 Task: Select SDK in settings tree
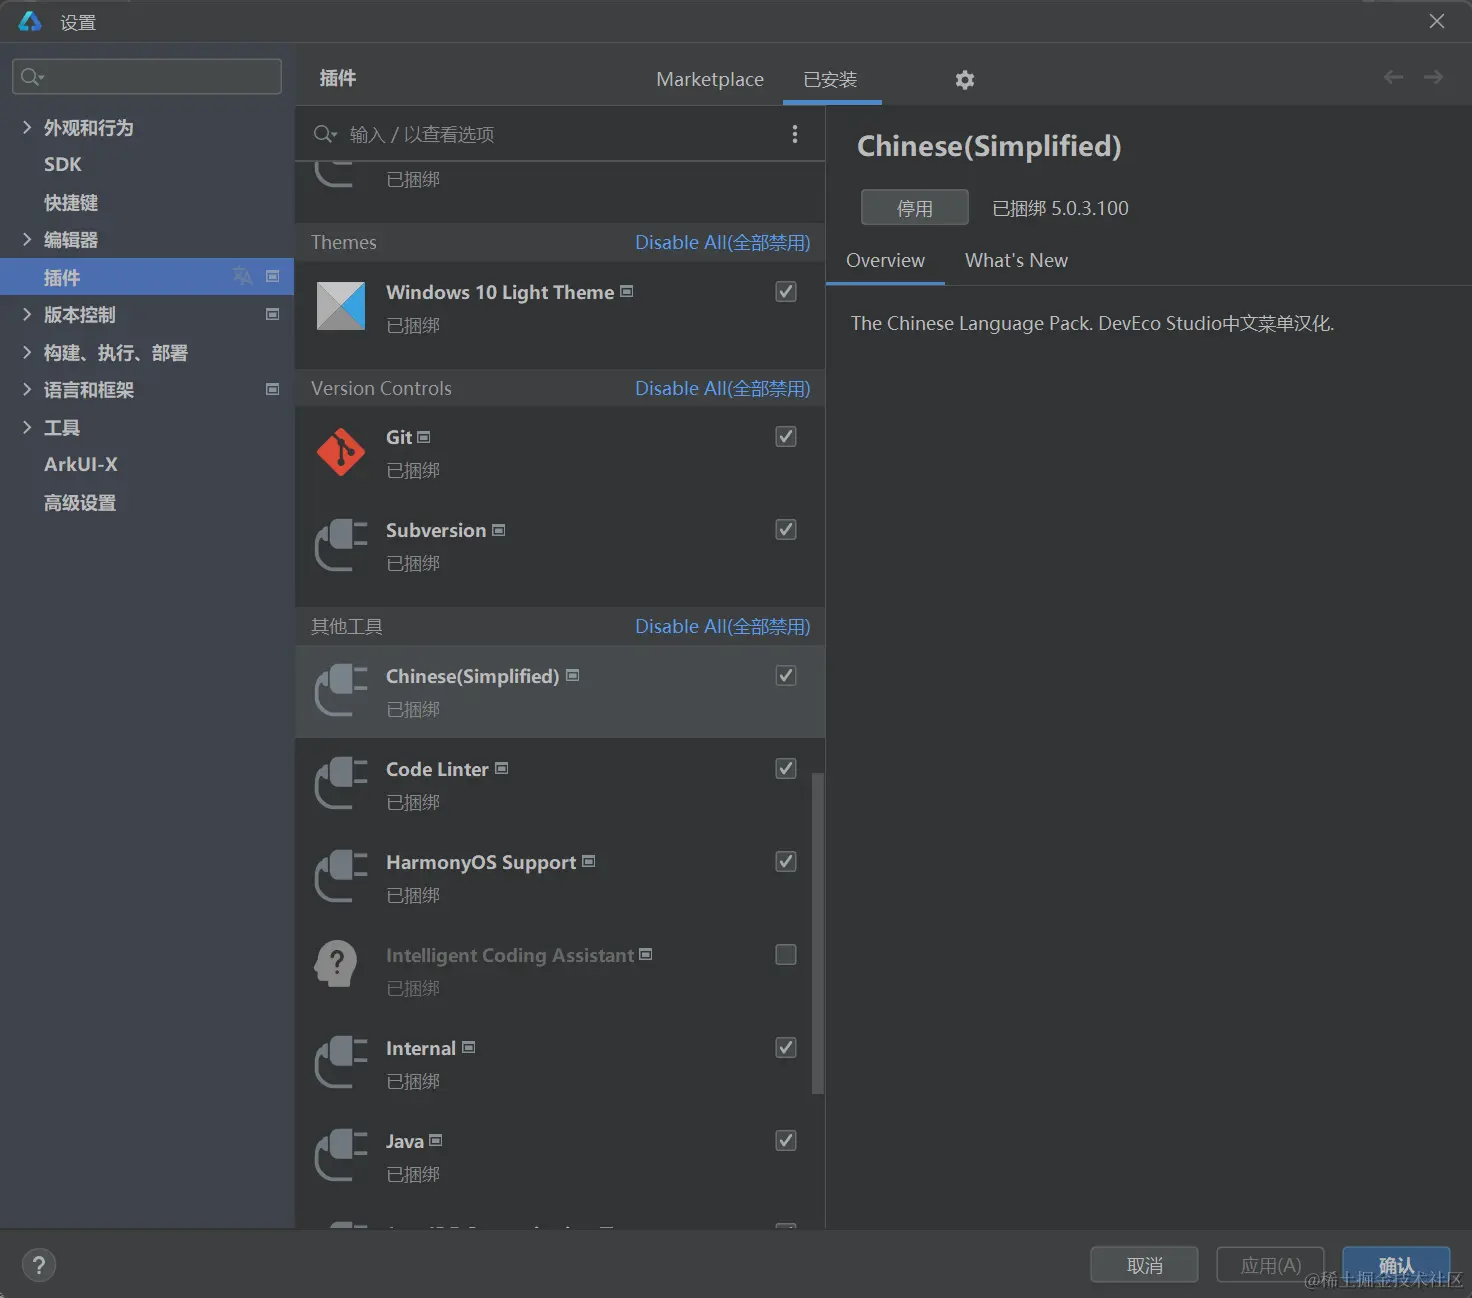point(63,164)
